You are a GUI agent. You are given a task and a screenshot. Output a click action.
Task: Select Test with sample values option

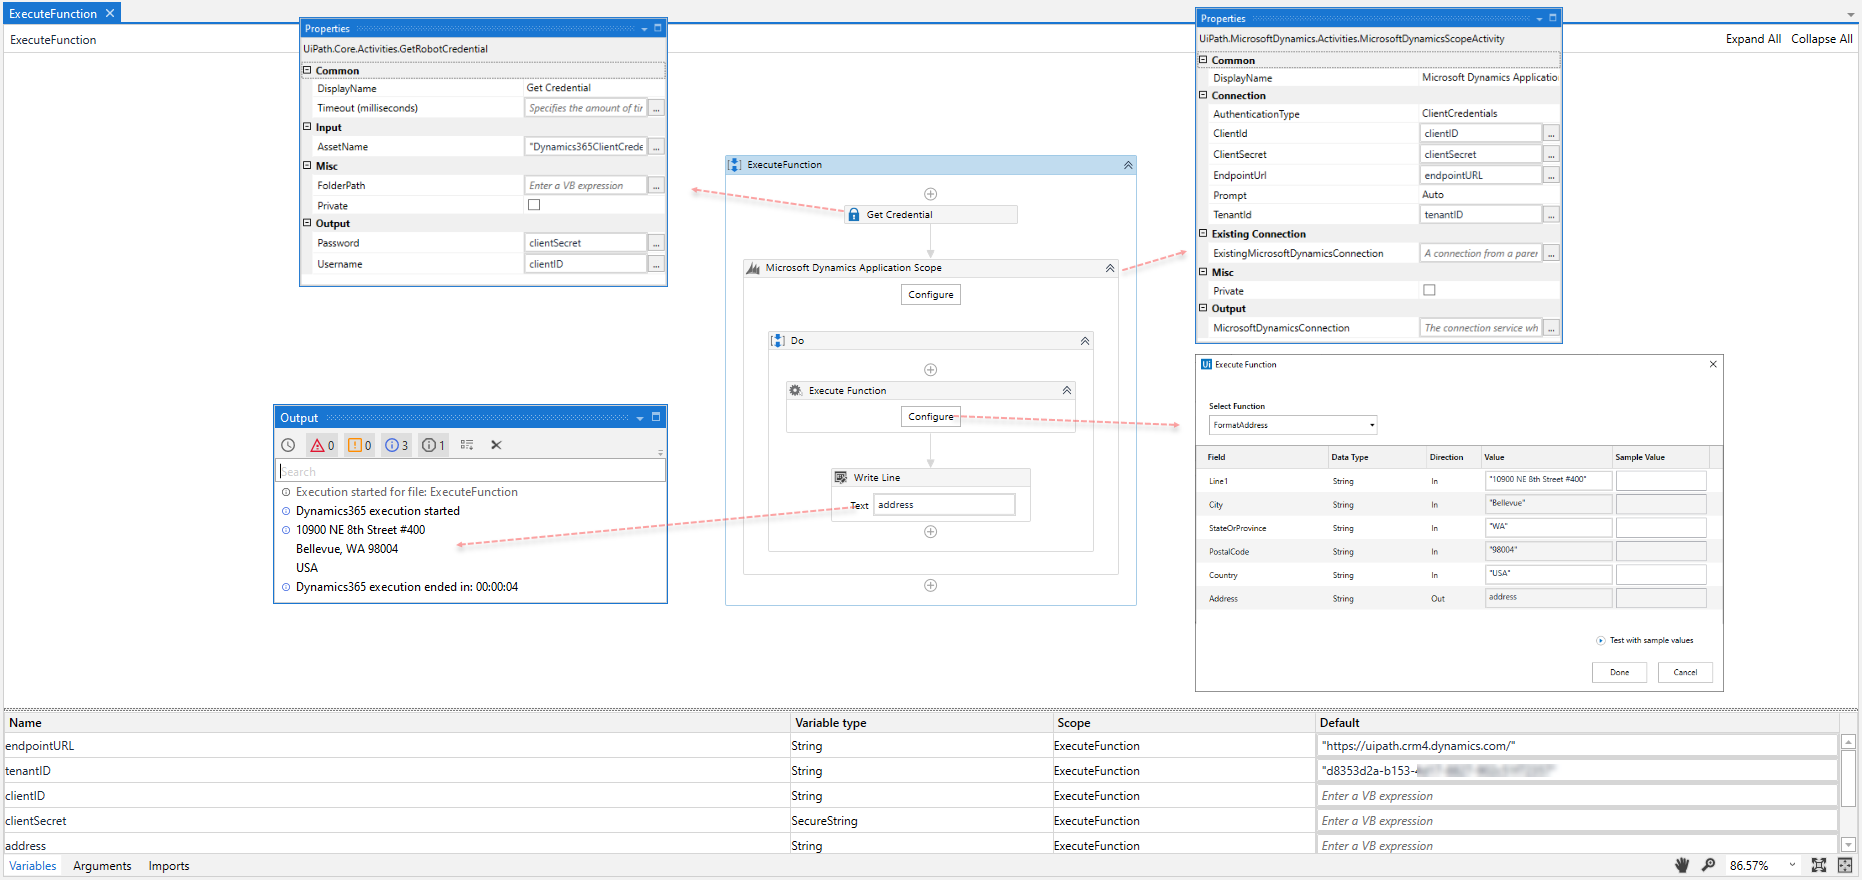1645,641
